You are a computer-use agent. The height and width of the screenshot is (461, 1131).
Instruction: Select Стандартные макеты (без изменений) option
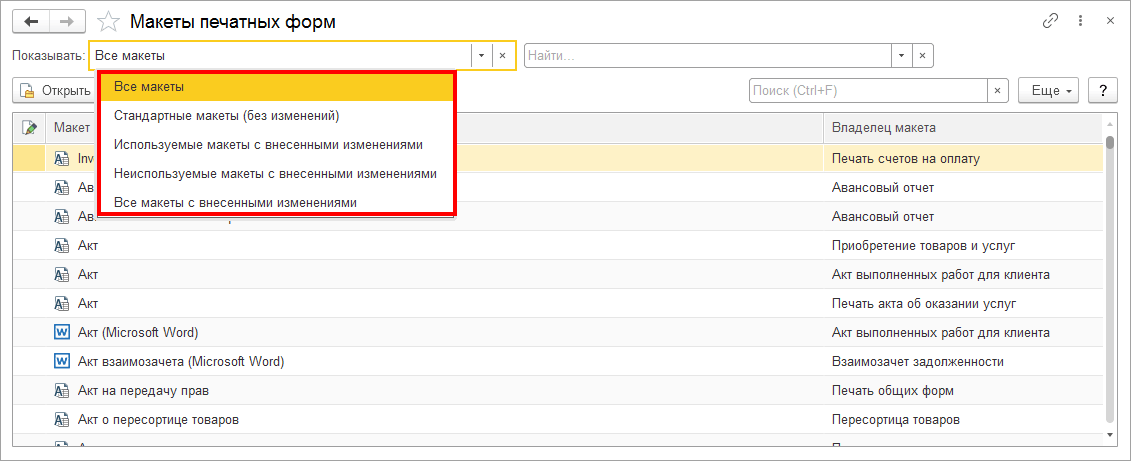[227, 116]
